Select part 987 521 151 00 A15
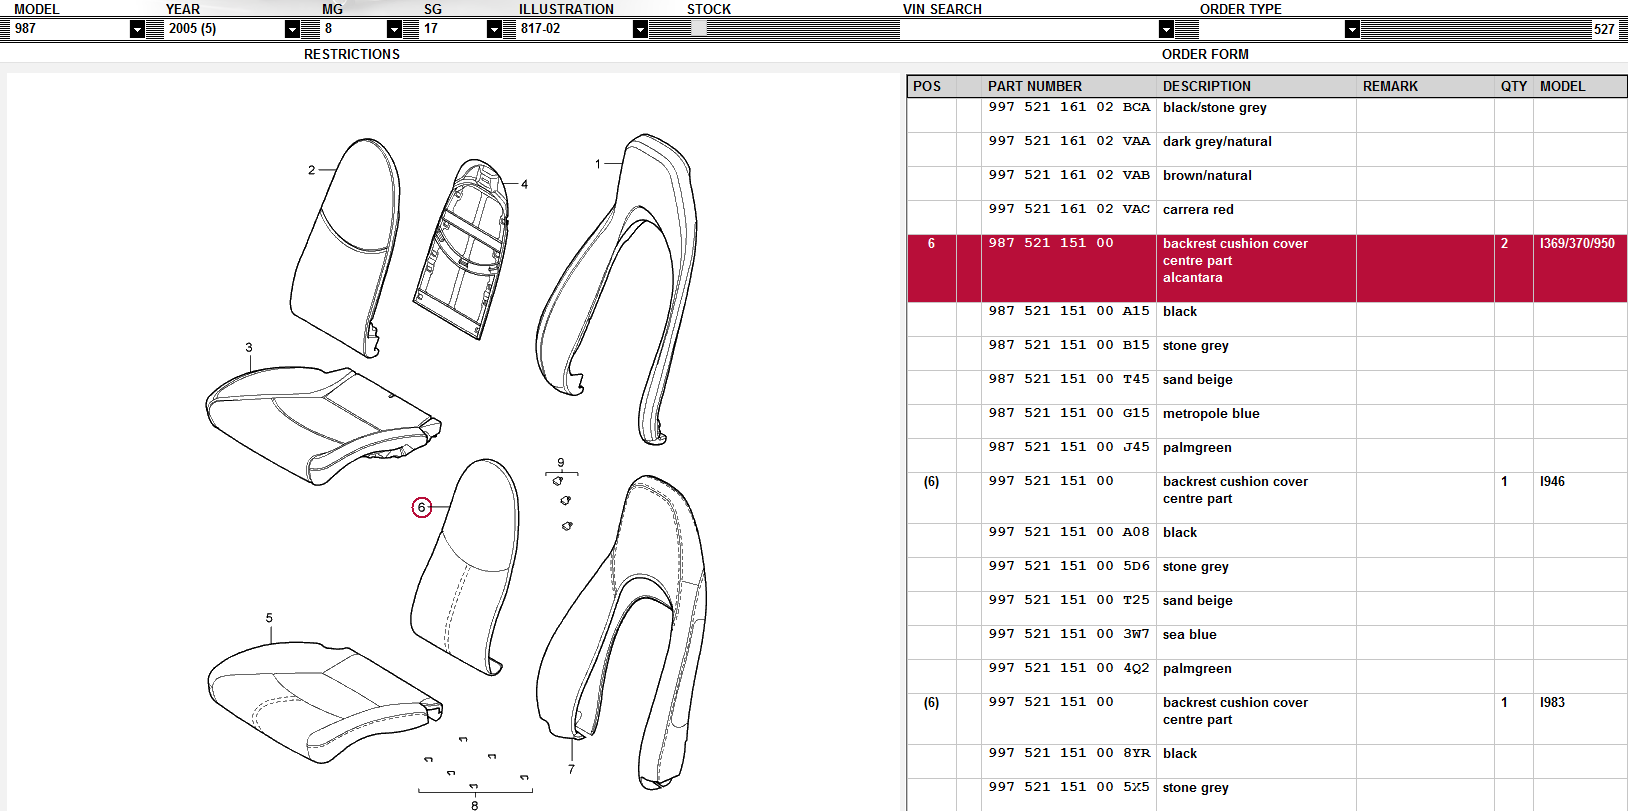Viewport: 1628px width, 811px height. pos(1069,311)
